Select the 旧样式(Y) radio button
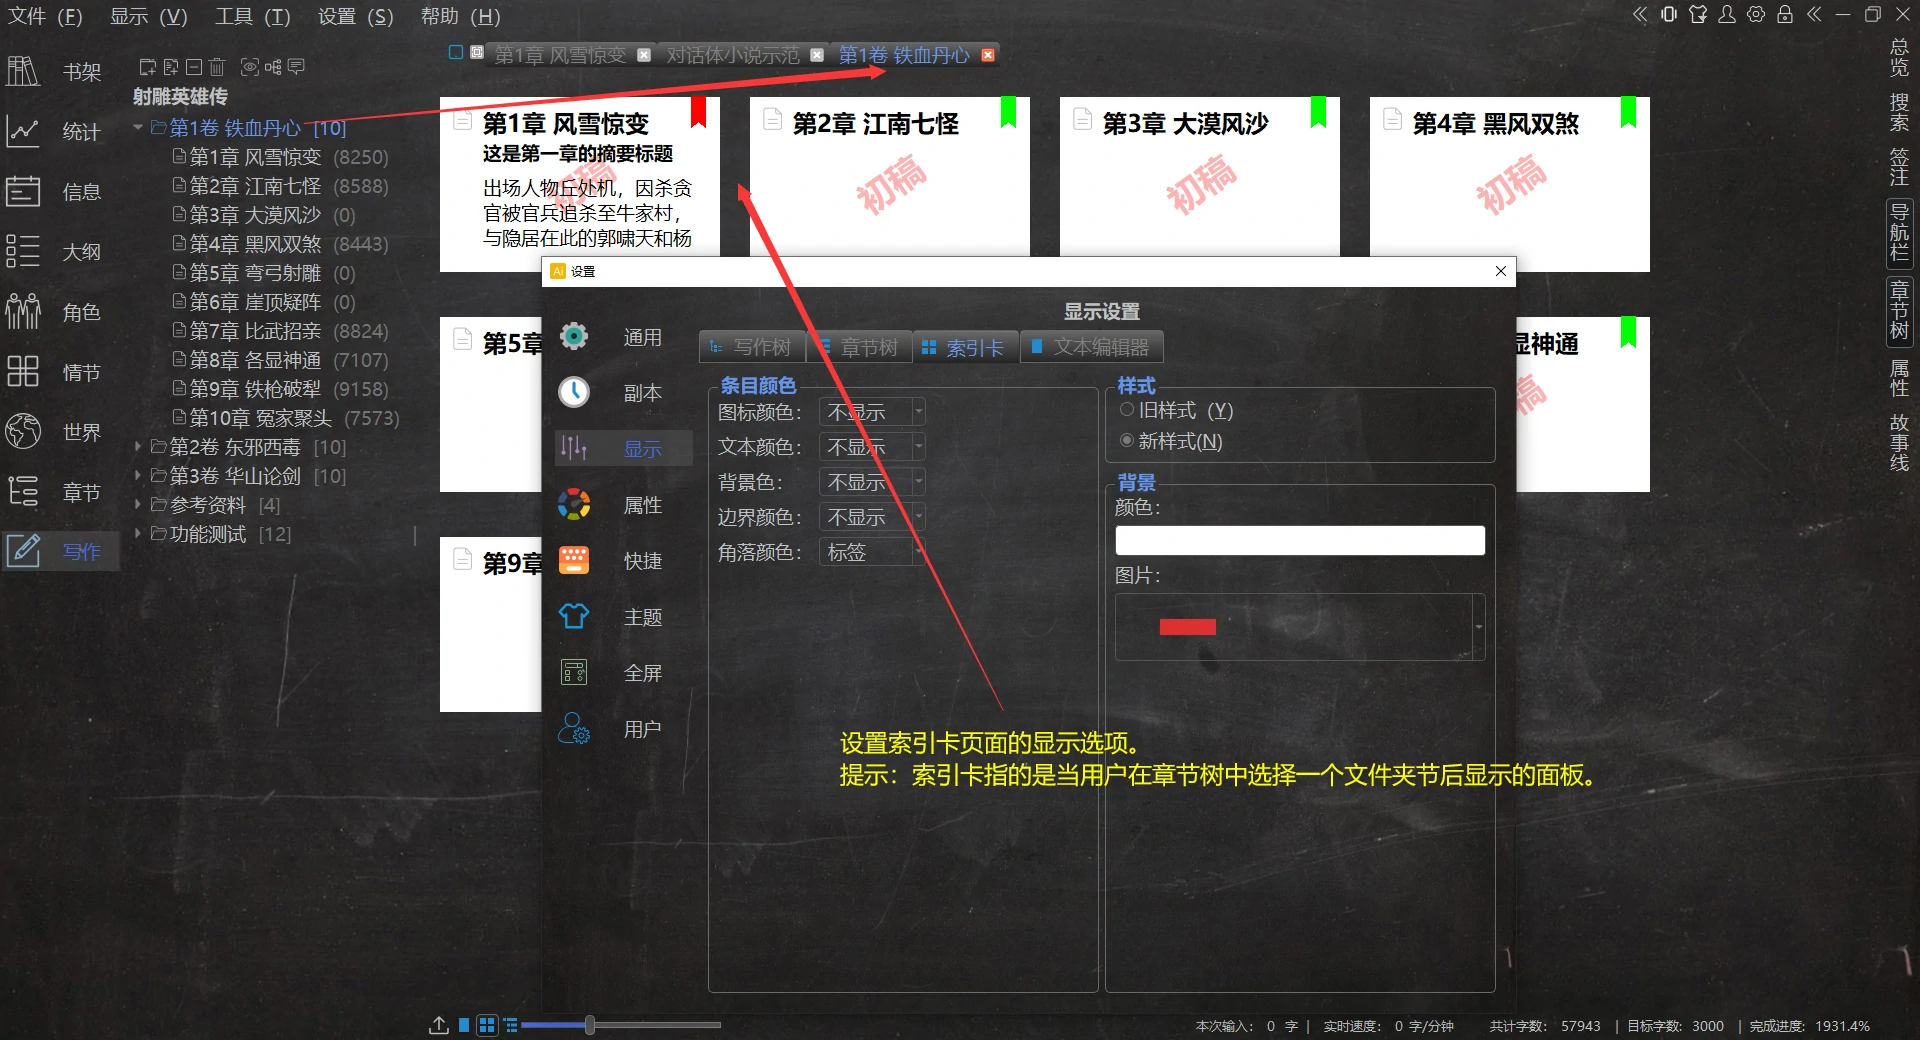Screen dimensions: 1920x1040 tap(1127, 410)
